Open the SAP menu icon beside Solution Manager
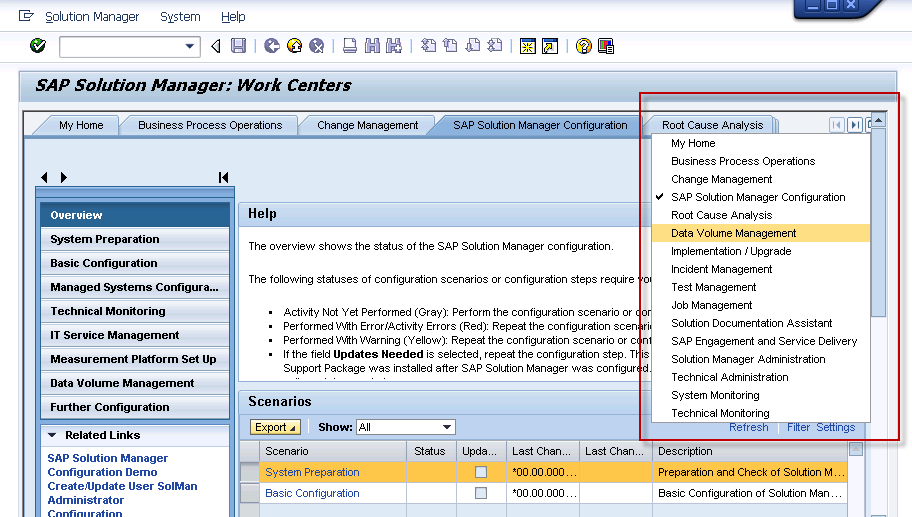The height and width of the screenshot is (517, 912). [x=26, y=16]
